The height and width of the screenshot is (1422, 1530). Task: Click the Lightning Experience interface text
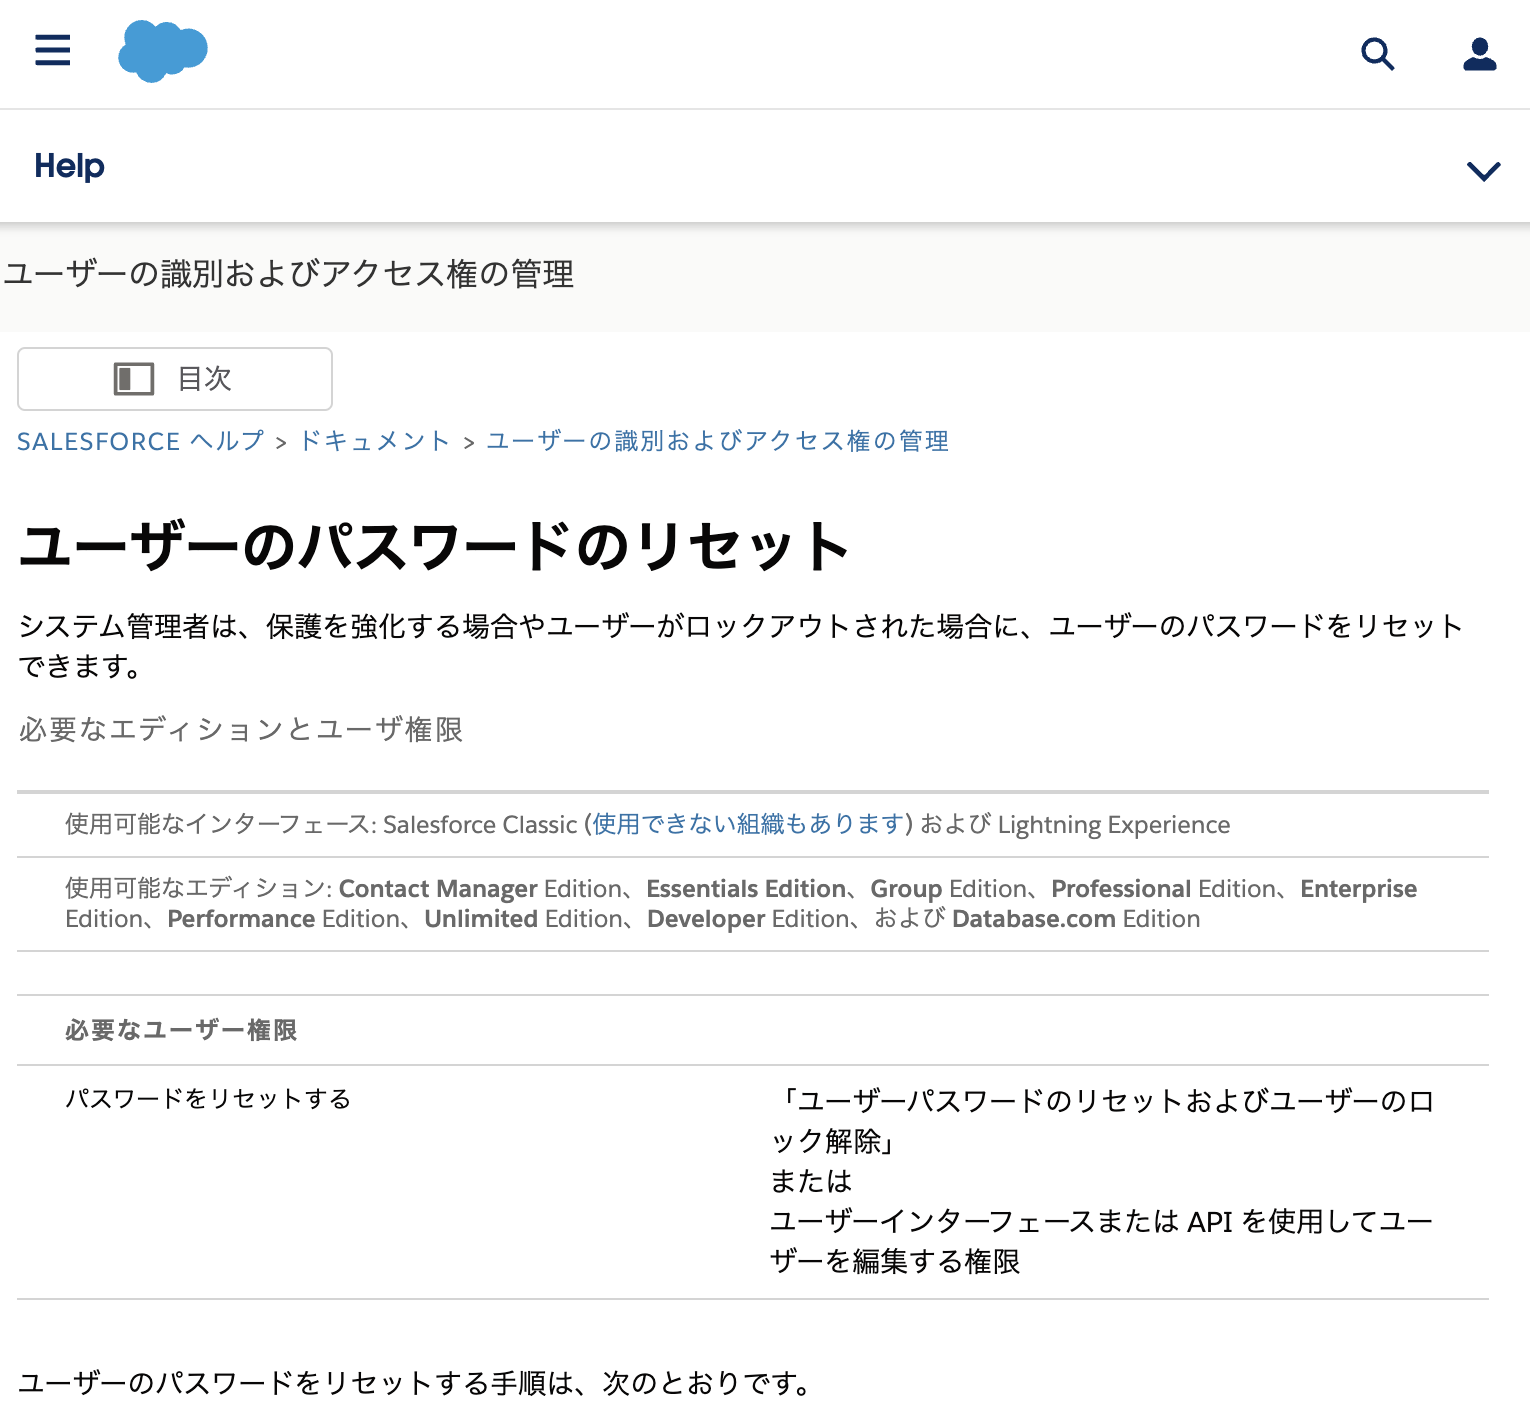click(1114, 824)
